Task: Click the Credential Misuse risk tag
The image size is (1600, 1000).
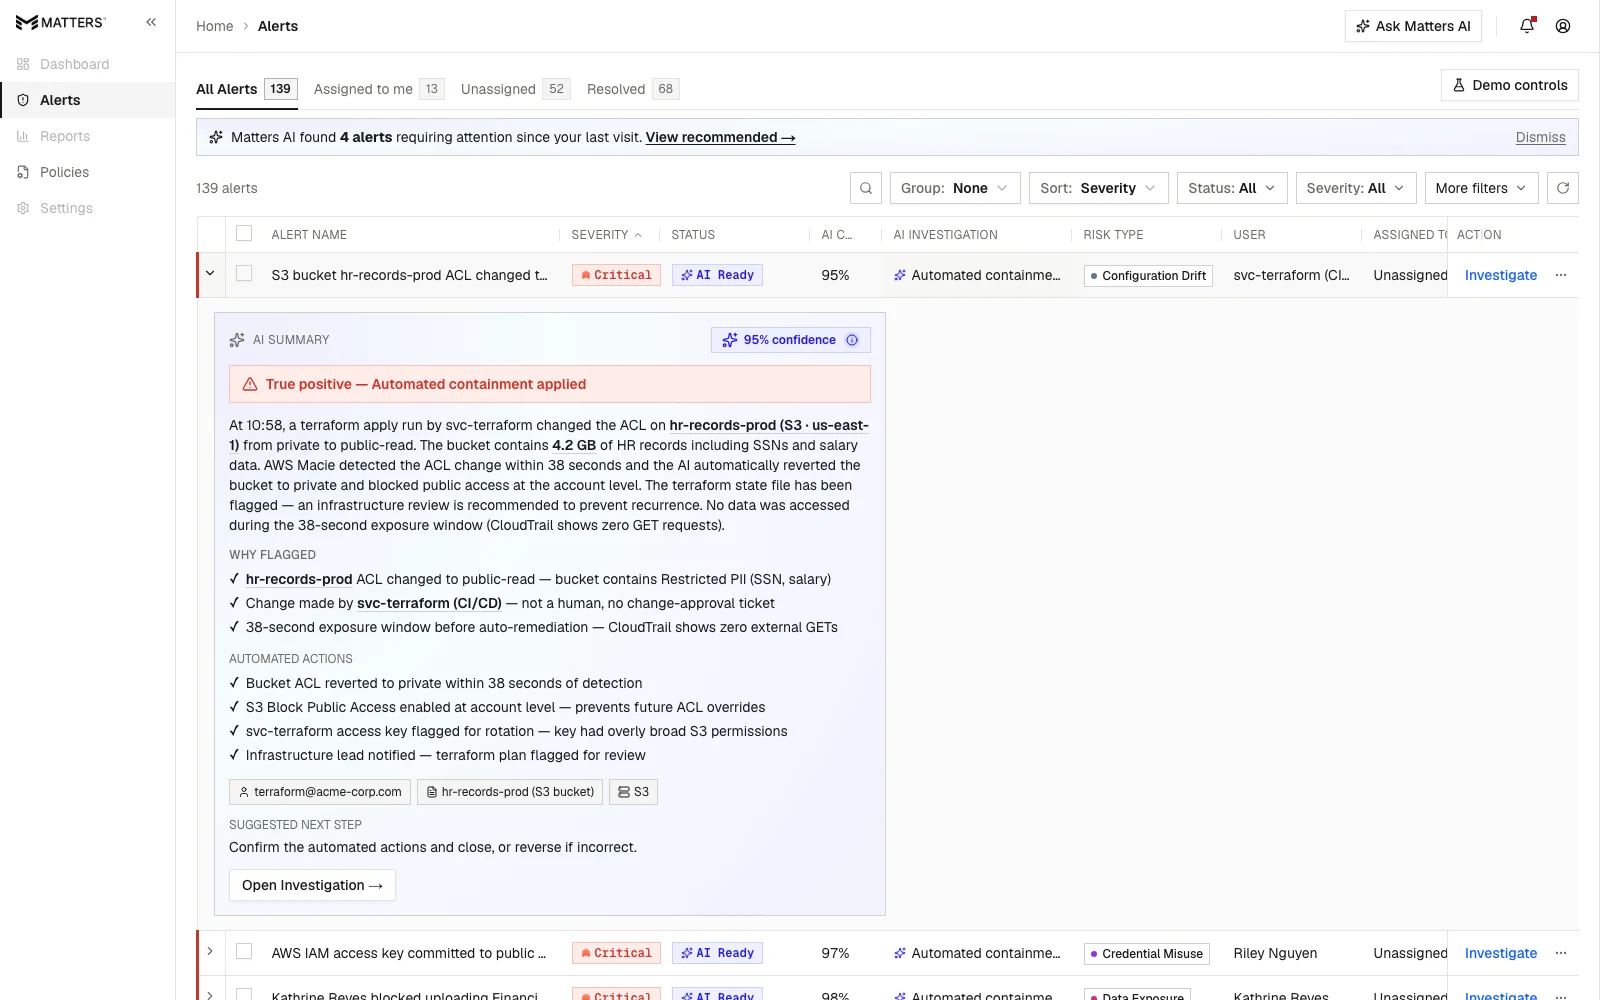Action: (x=1147, y=954)
